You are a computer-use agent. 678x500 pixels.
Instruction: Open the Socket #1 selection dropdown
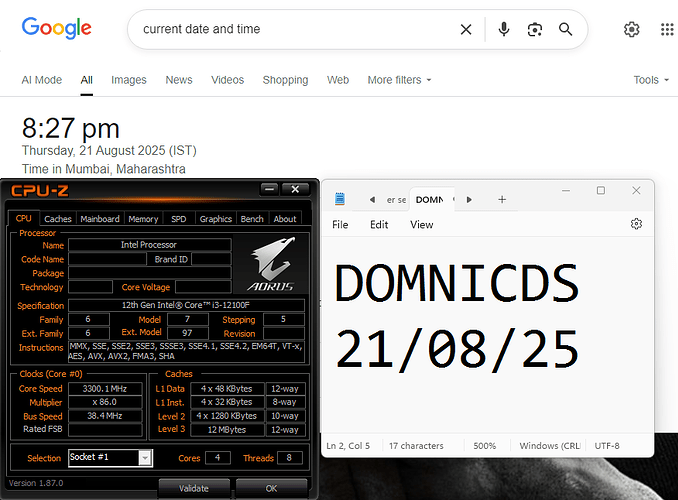145,458
